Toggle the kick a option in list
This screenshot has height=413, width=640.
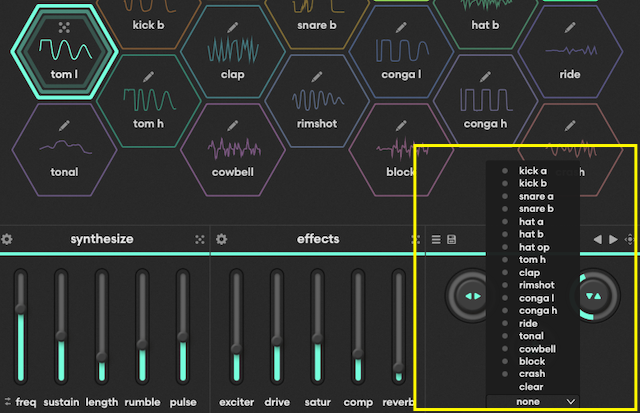(x=532, y=171)
